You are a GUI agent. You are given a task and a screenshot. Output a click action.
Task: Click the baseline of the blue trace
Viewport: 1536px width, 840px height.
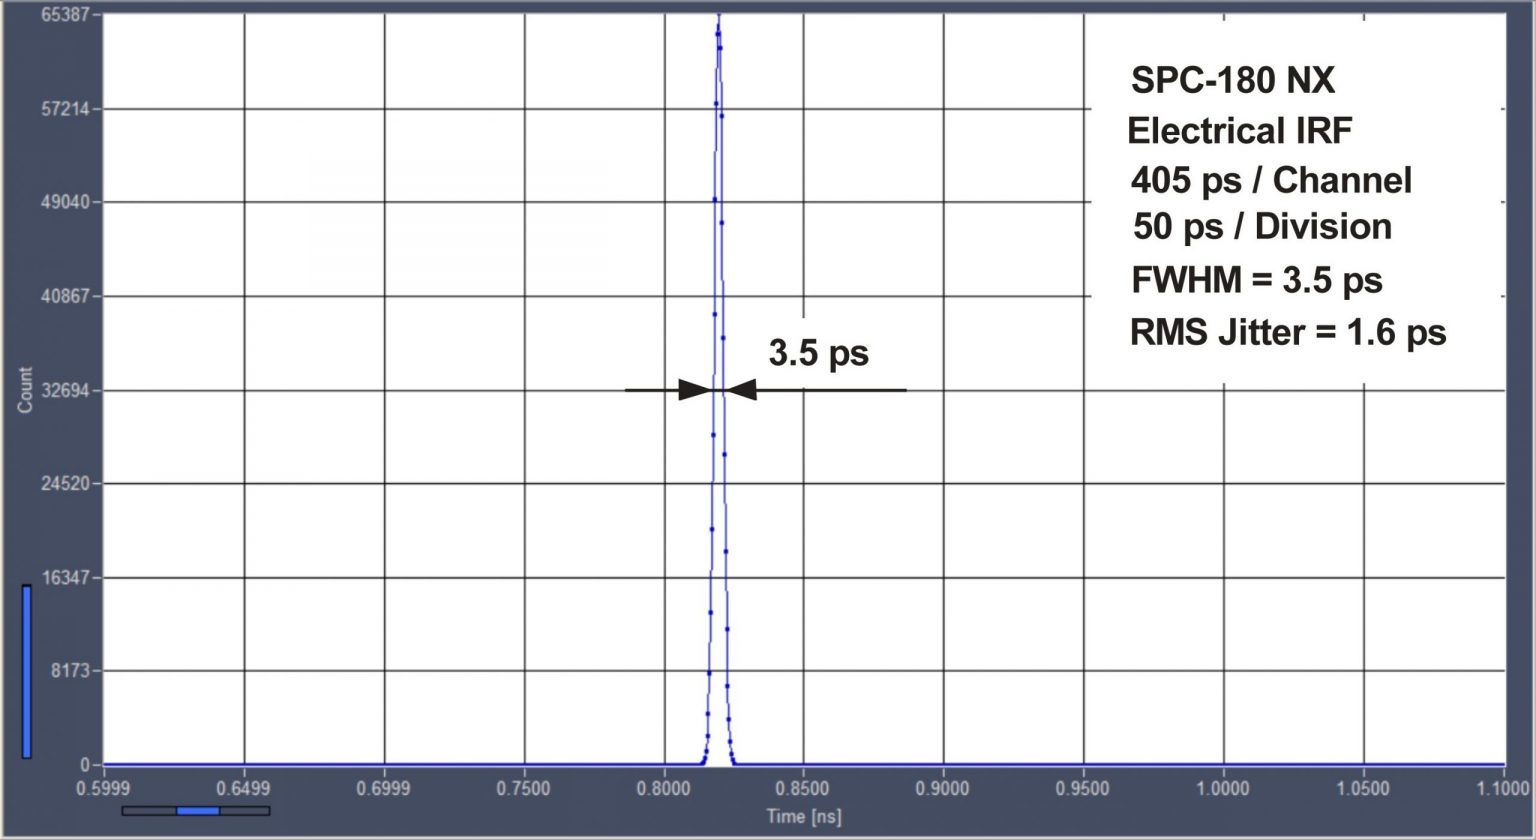pos(400,762)
